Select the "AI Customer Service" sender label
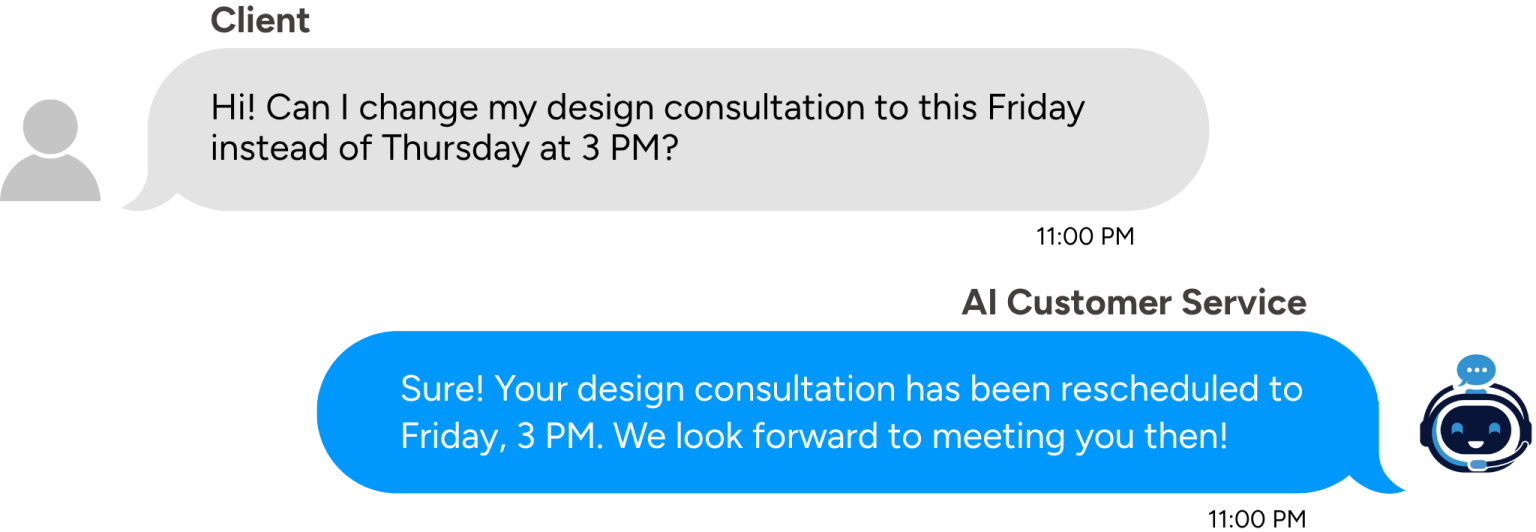The height and width of the screenshot is (532, 1536). click(1134, 303)
